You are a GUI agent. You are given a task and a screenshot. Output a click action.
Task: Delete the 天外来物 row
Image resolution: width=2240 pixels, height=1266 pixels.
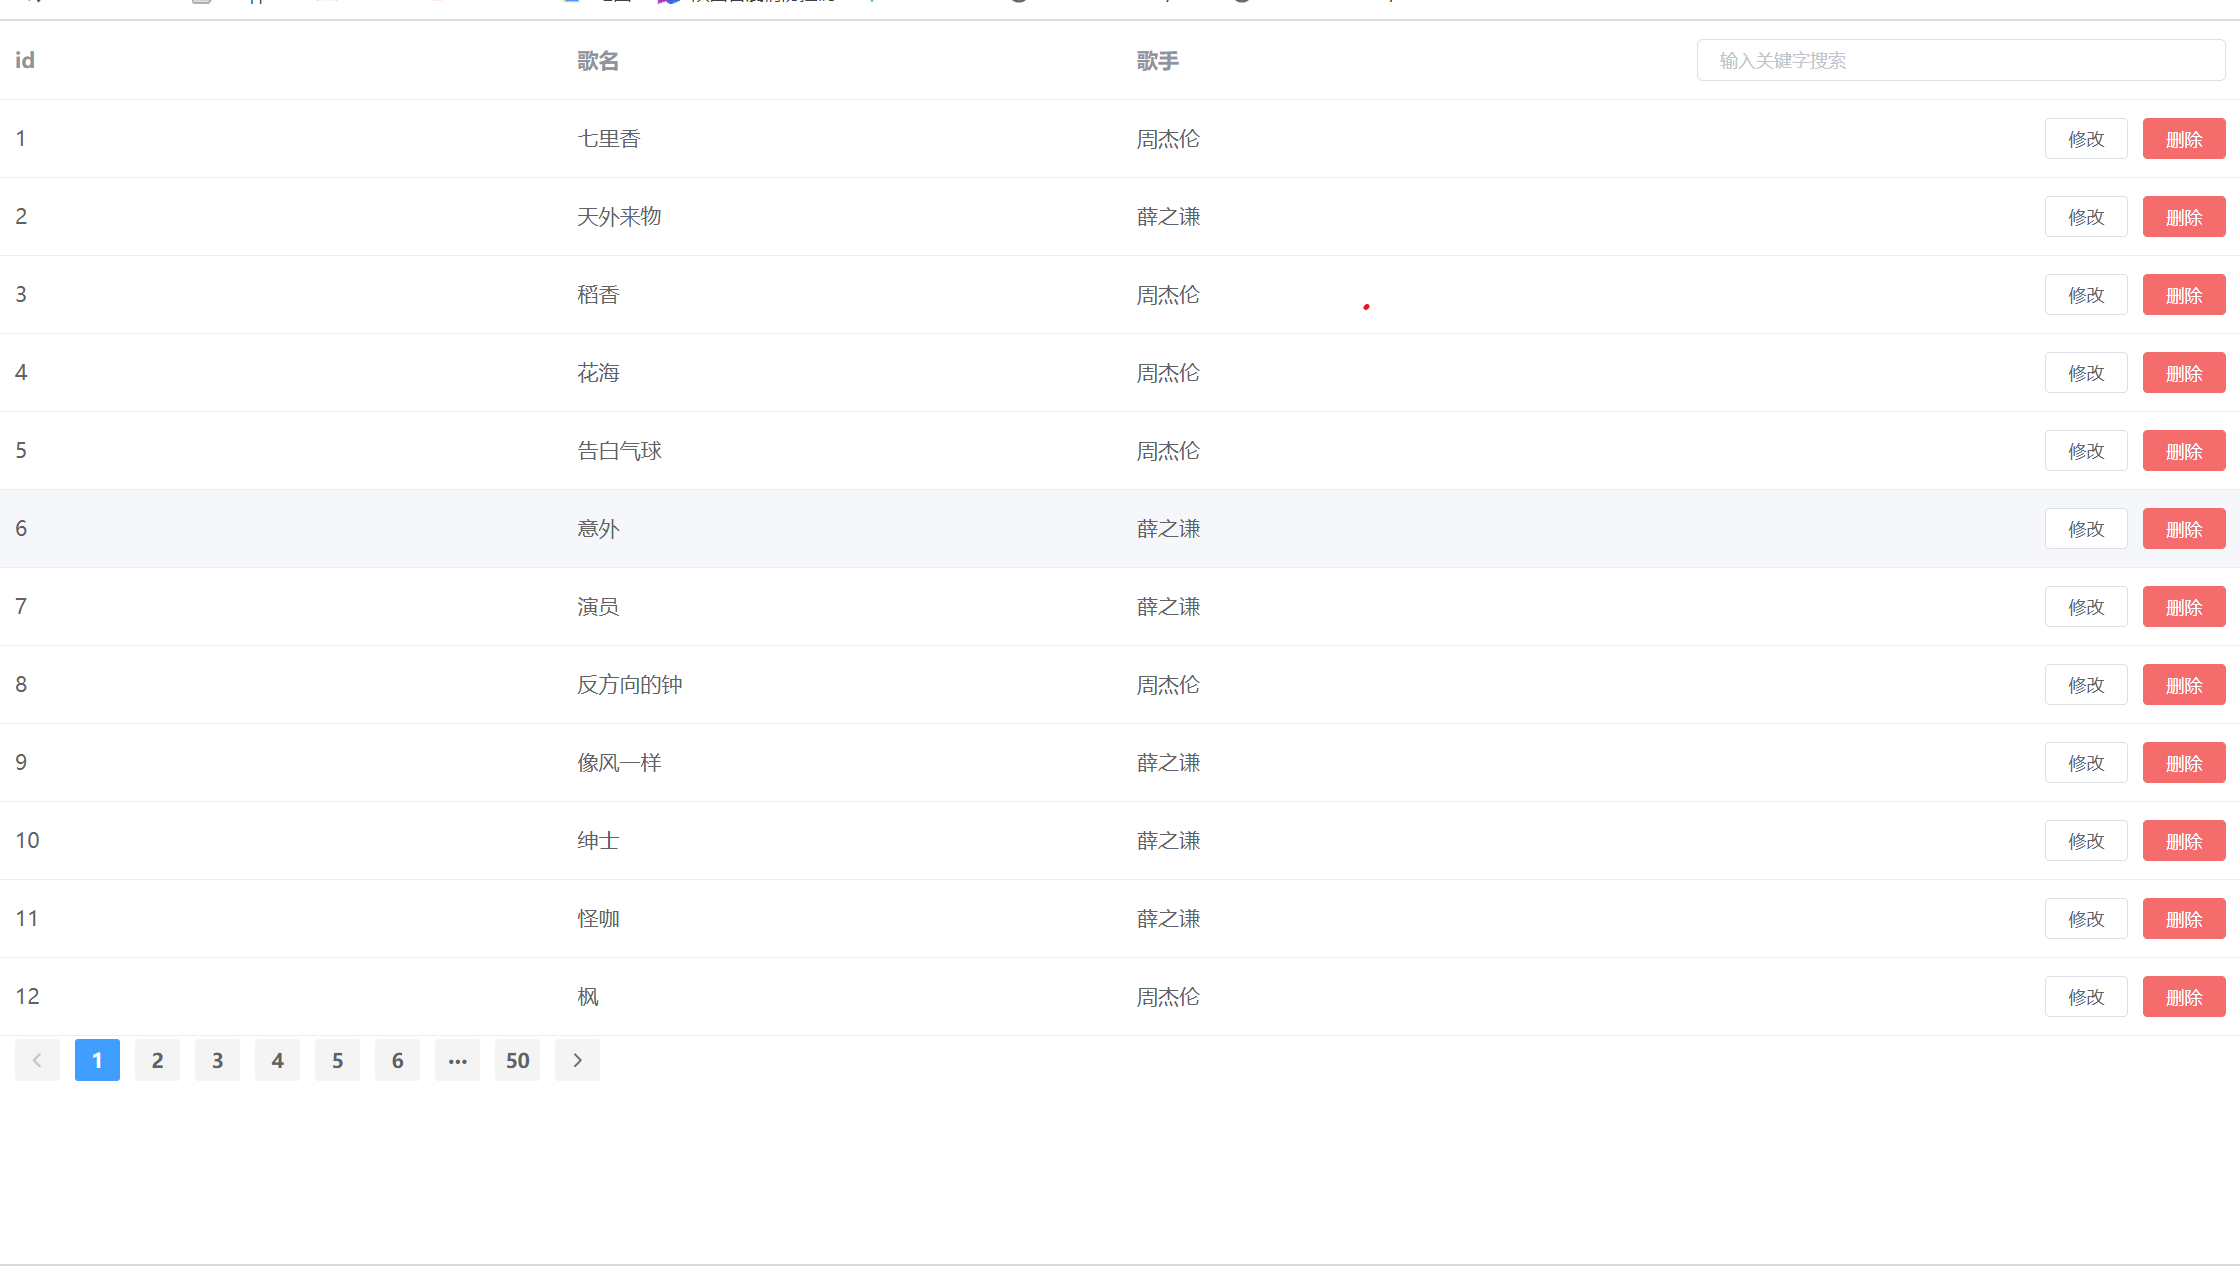click(2184, 217)
